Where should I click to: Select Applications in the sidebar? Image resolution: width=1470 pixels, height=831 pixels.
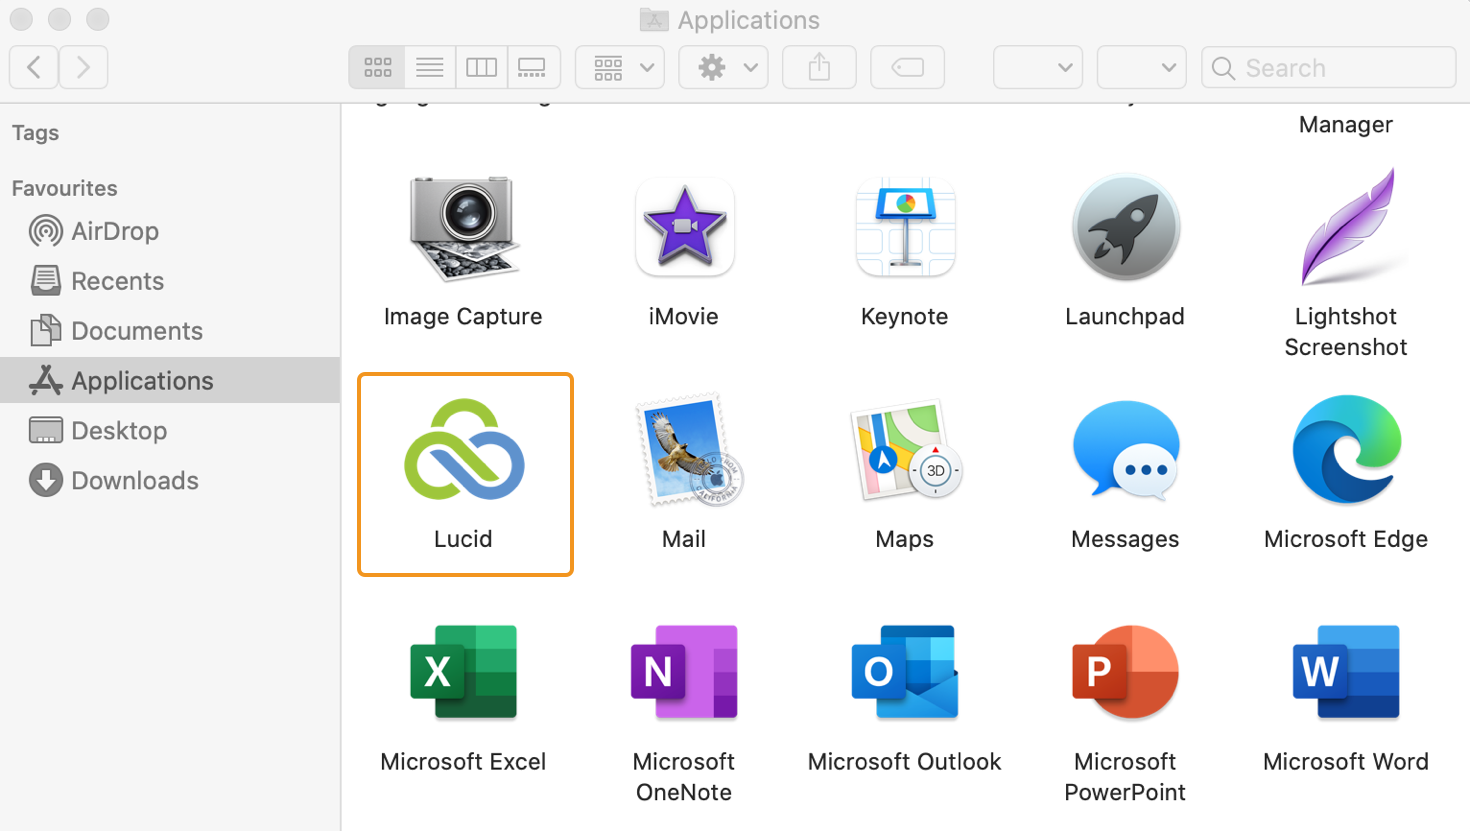tap(170, 380)
